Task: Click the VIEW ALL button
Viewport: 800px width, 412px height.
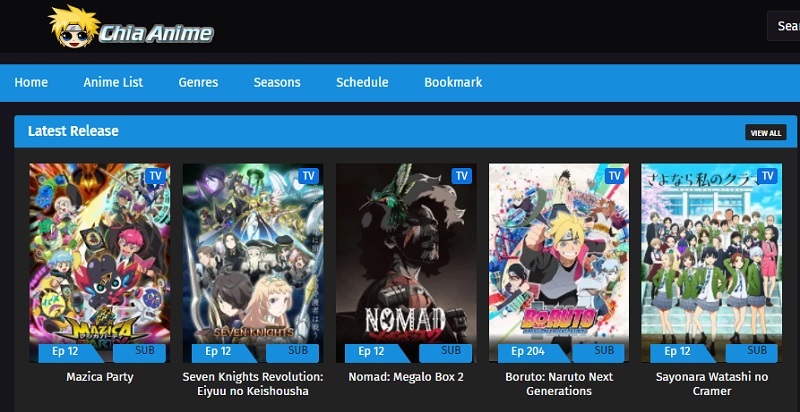Action: [x=766, y=133]
